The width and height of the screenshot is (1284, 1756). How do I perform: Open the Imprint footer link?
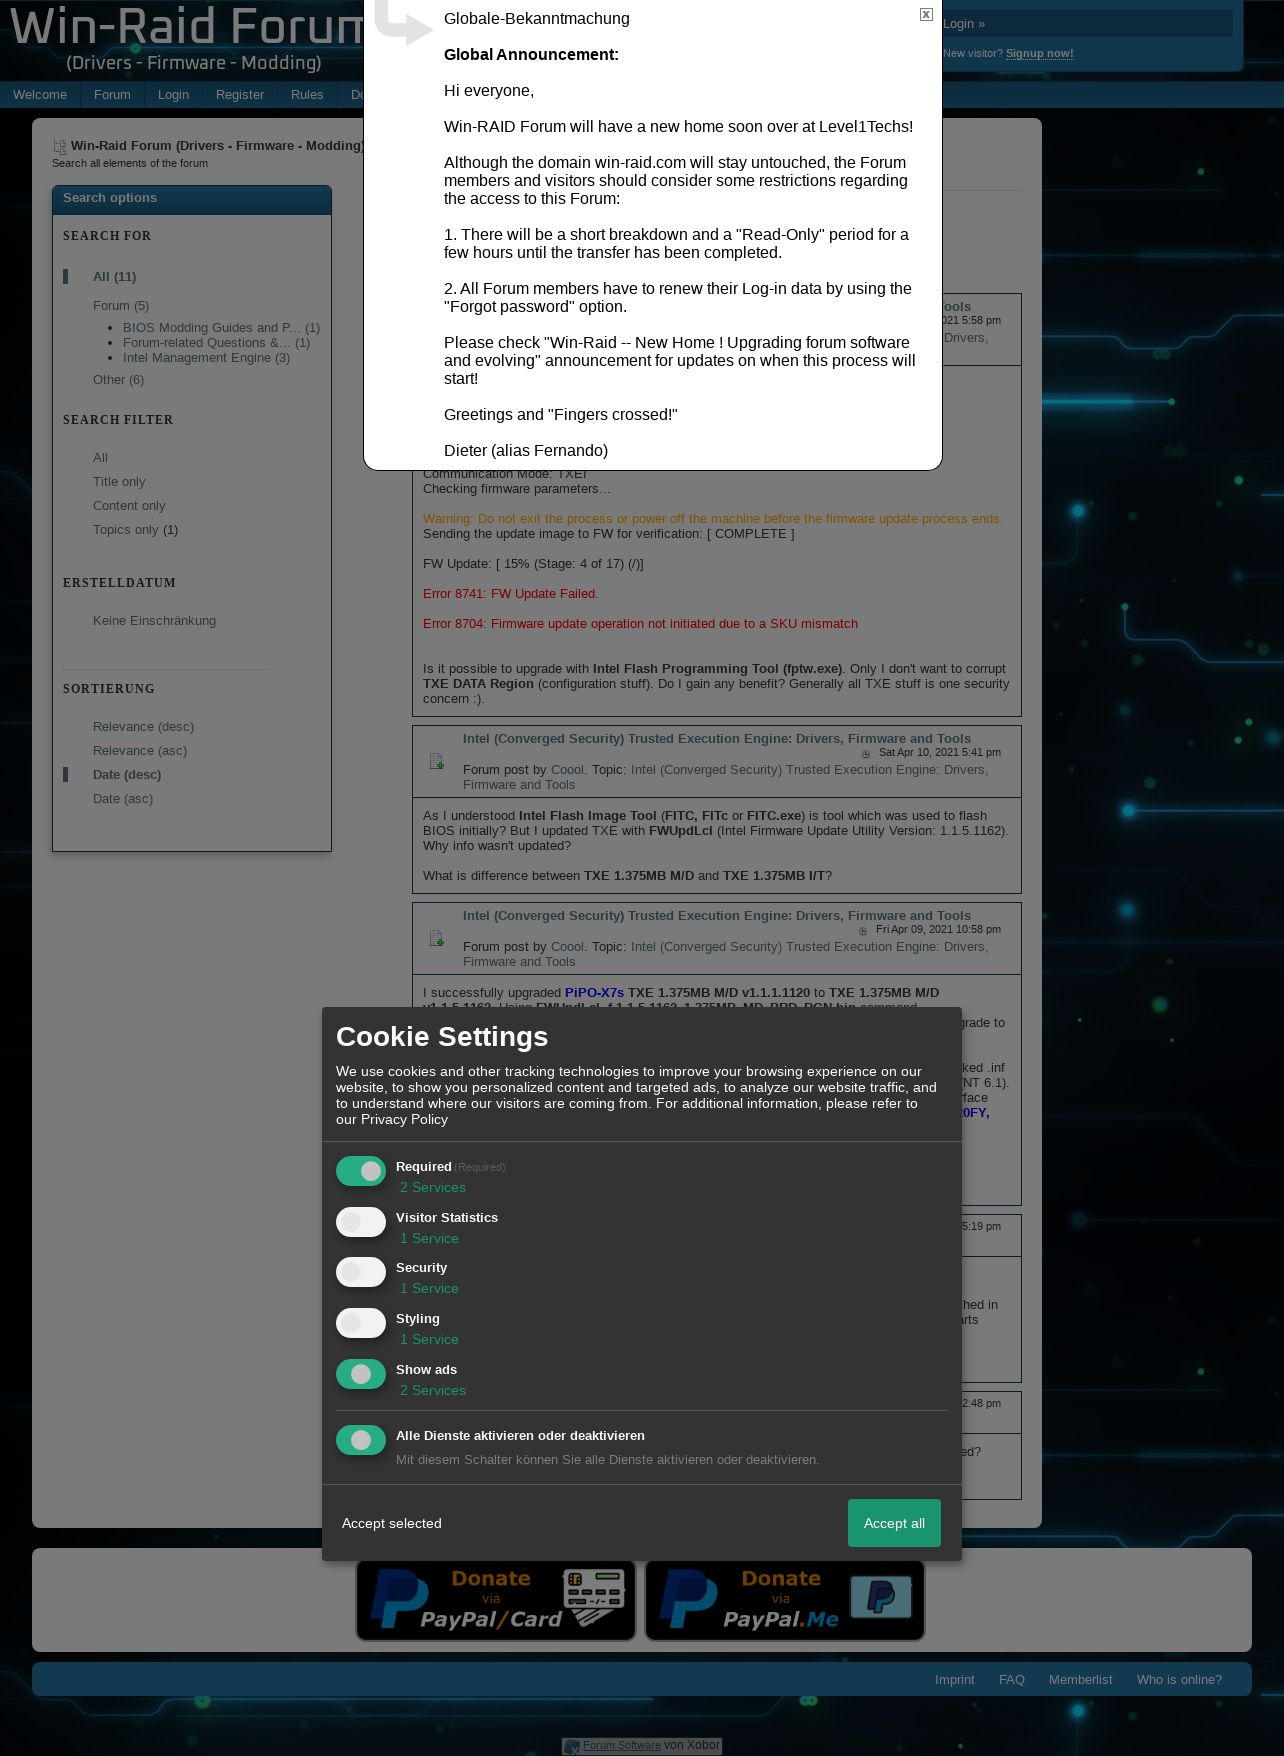pos(954,1679)
